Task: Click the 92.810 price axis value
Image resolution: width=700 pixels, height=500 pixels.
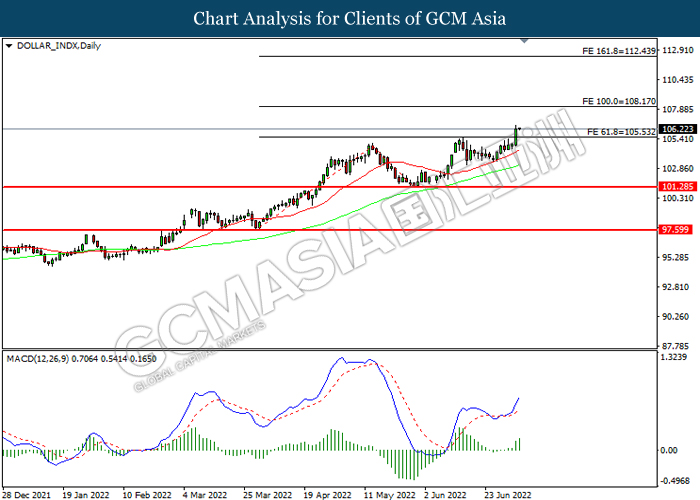Action: point(678,287)
